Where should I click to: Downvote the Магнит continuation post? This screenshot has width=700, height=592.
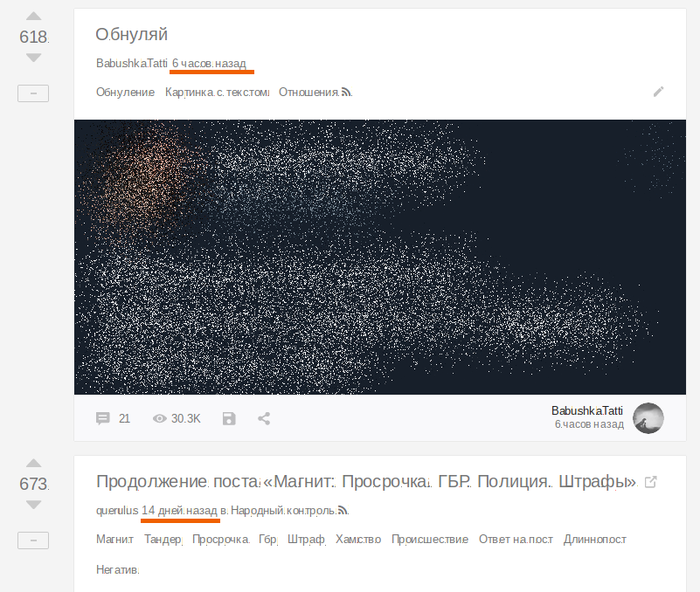coord(33,505)
